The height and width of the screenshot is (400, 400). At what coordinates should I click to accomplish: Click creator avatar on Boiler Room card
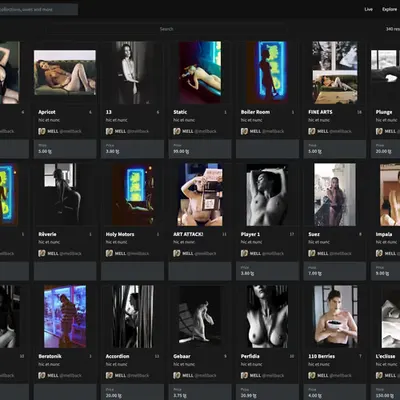point(244,131)
